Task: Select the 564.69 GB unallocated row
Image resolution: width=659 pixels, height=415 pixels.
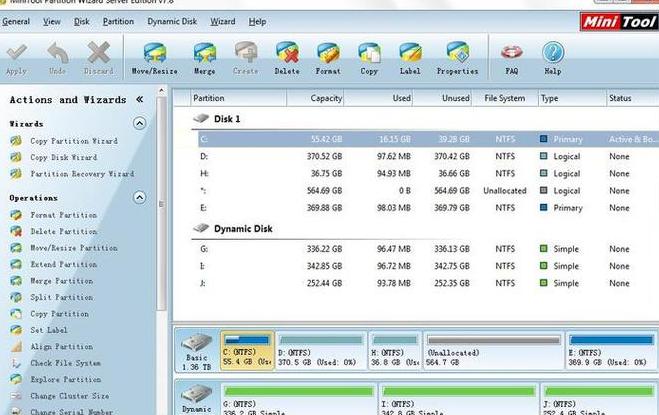Action: coord(428,191)
